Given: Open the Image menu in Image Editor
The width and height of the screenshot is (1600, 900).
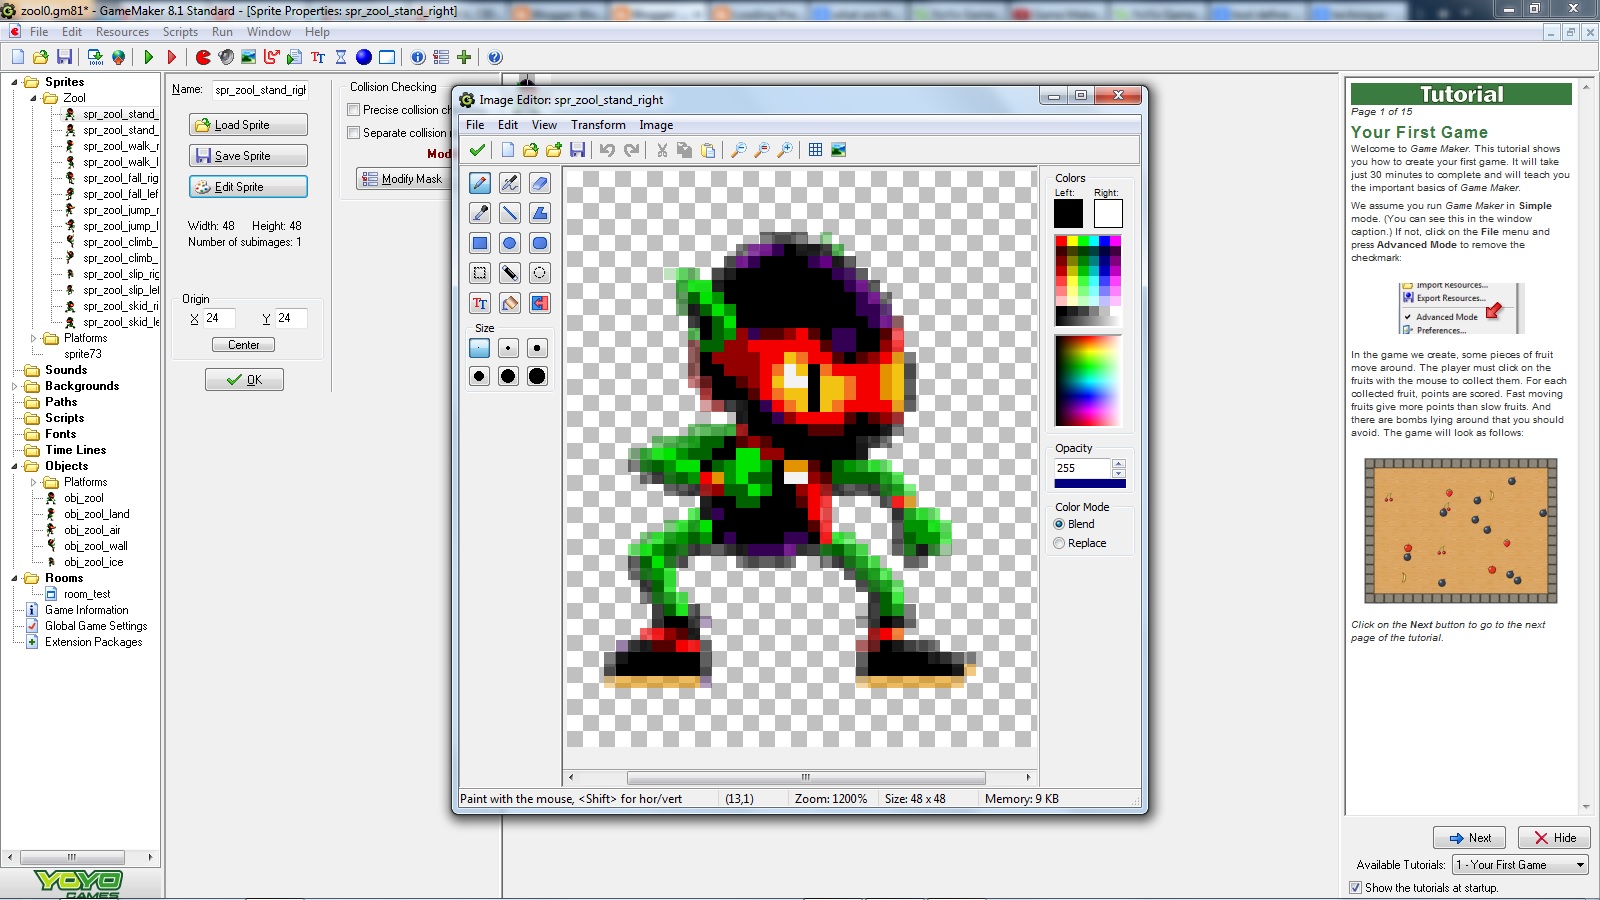Looking at the screenshot, I should pos(656,125).
